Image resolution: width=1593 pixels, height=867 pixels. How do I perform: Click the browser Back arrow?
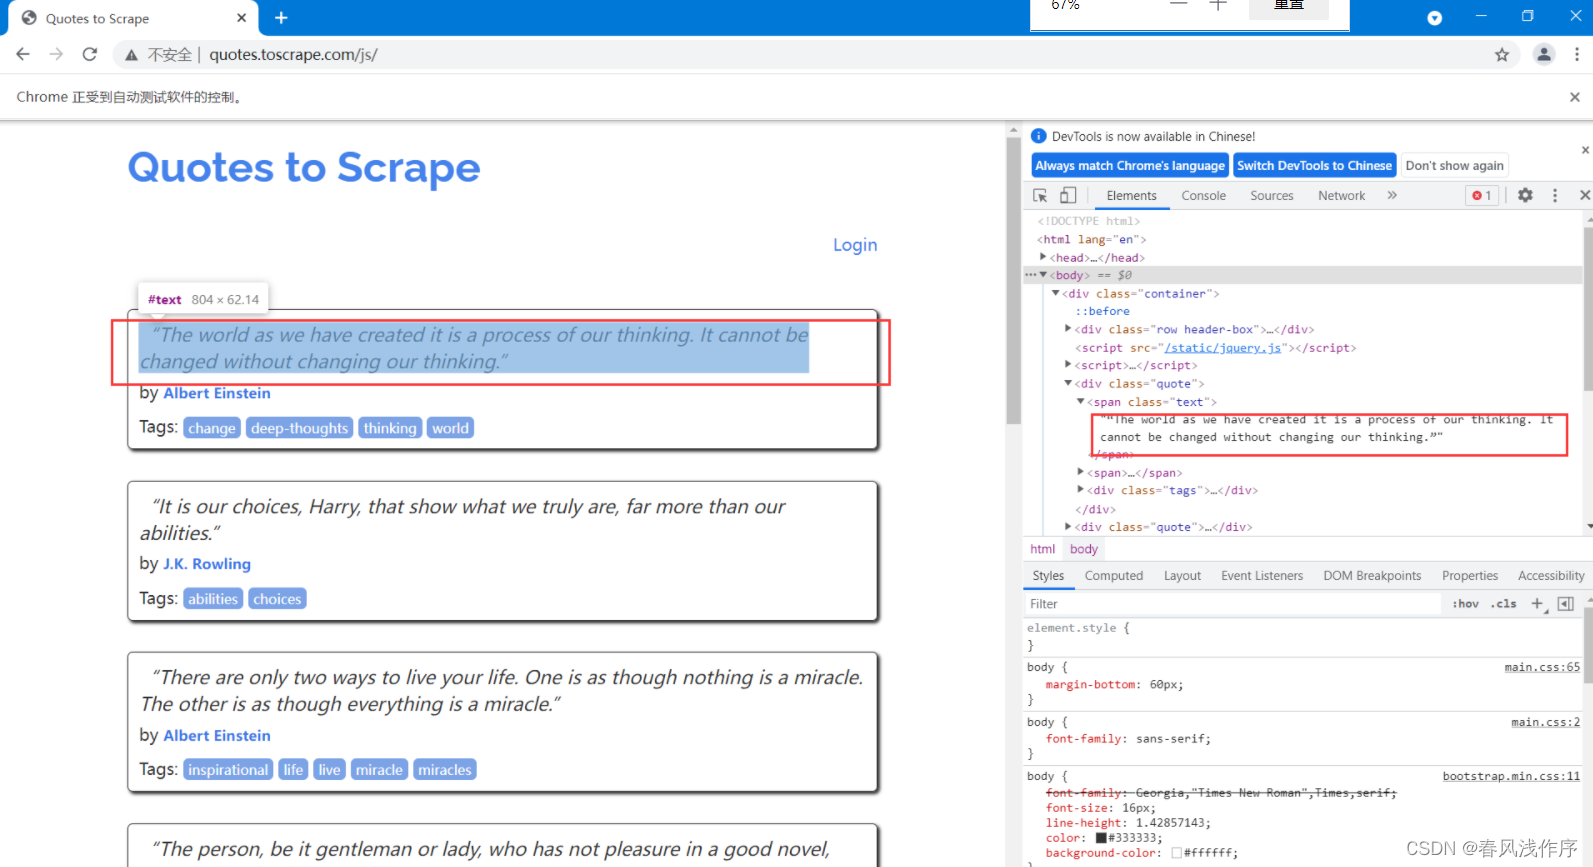click(x=23, y=54)
